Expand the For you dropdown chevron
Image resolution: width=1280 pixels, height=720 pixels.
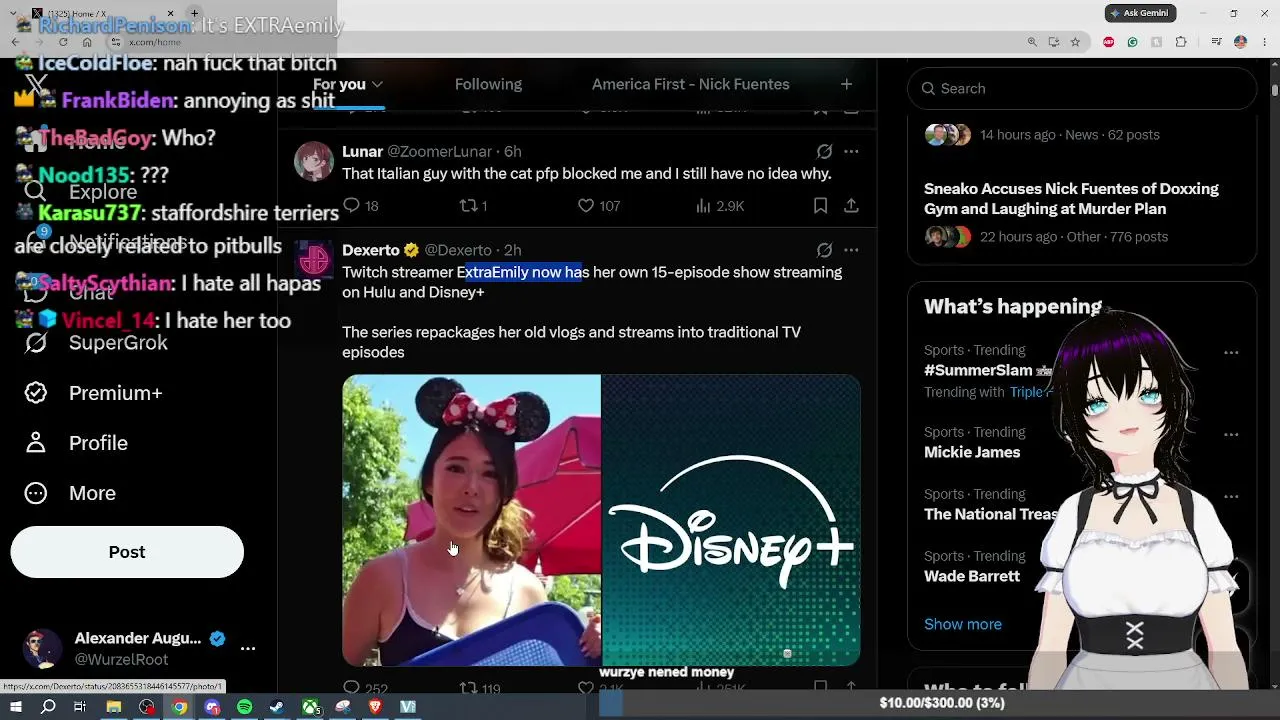(x=377, y=85)
